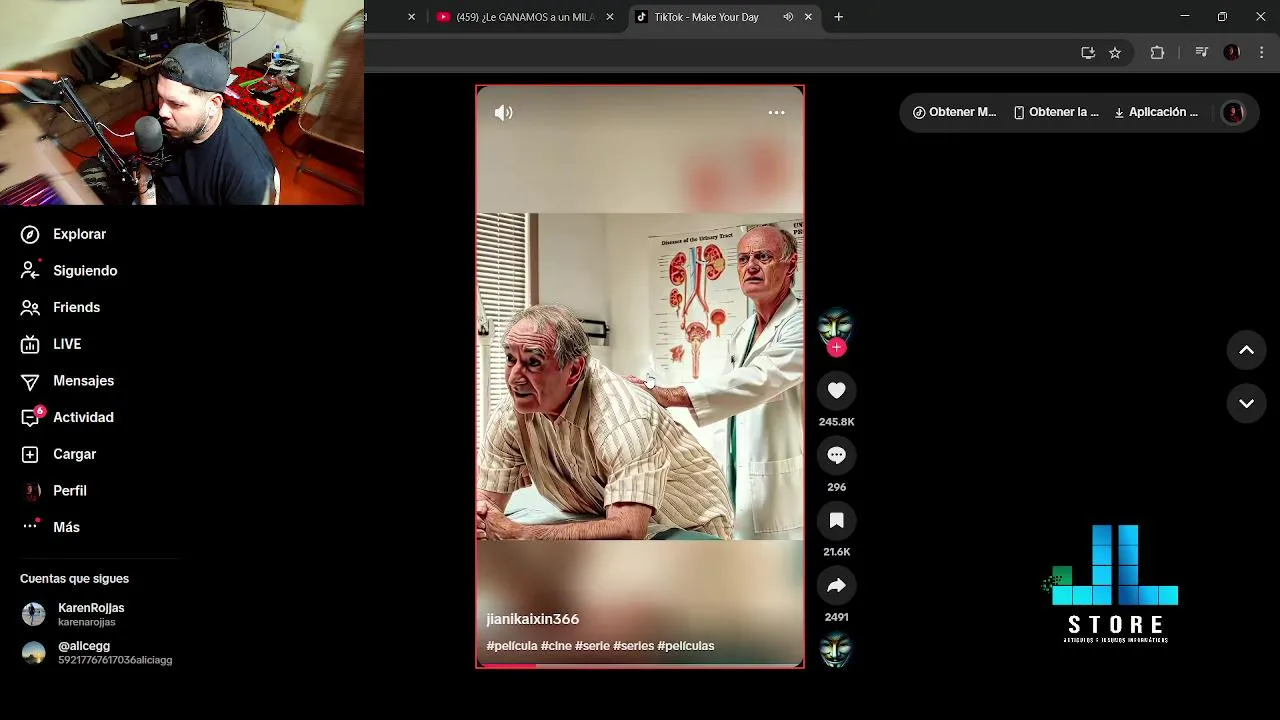Seek along the video progress bar
Image resolution: width=1280 pixels, height=720 pixels.
click(640, 665)
